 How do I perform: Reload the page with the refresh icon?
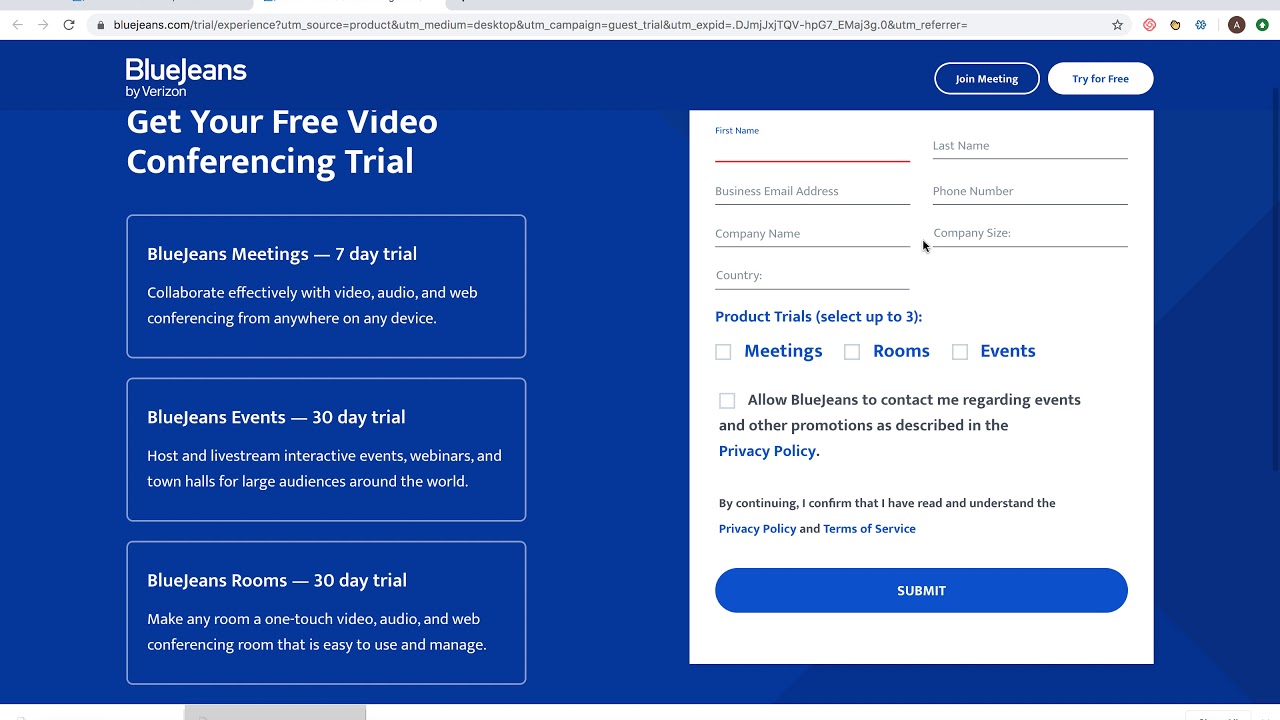point(69,25)
